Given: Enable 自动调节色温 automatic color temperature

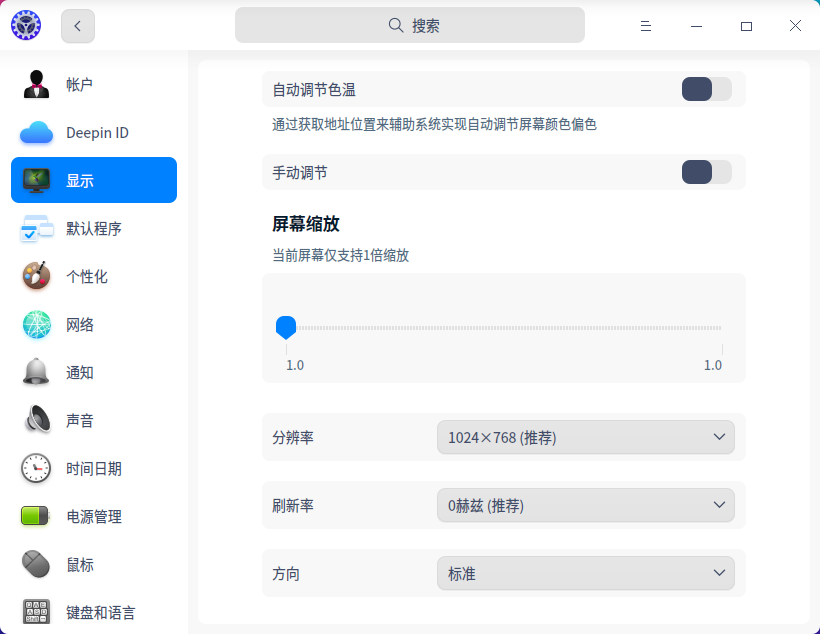Looking at the screenshot, I should [705, 89].
